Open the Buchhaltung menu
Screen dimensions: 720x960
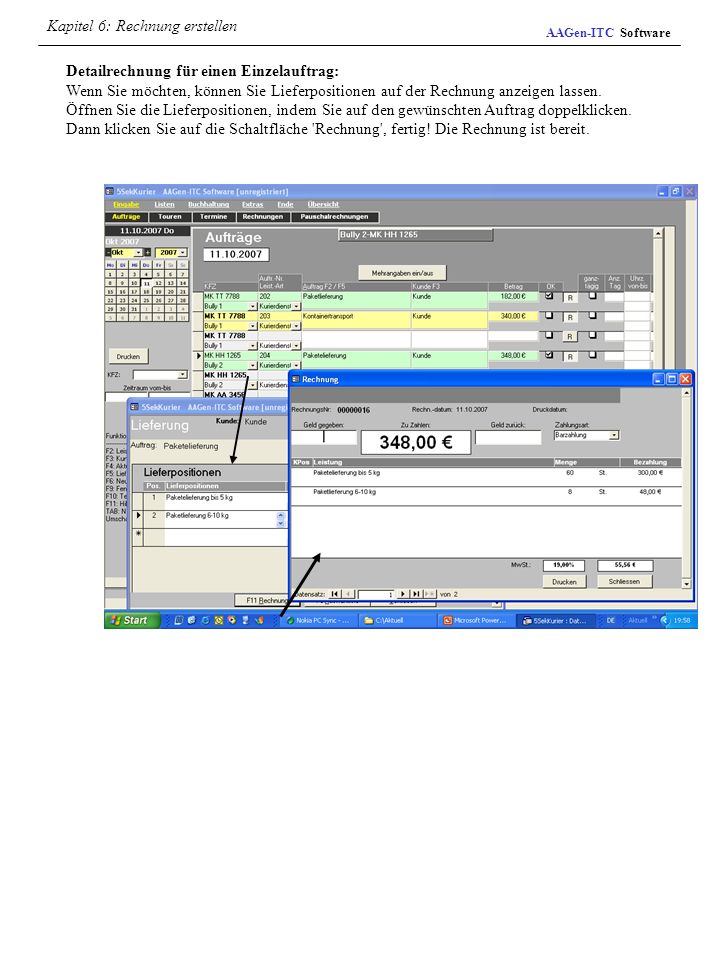[x=209, y=204]
